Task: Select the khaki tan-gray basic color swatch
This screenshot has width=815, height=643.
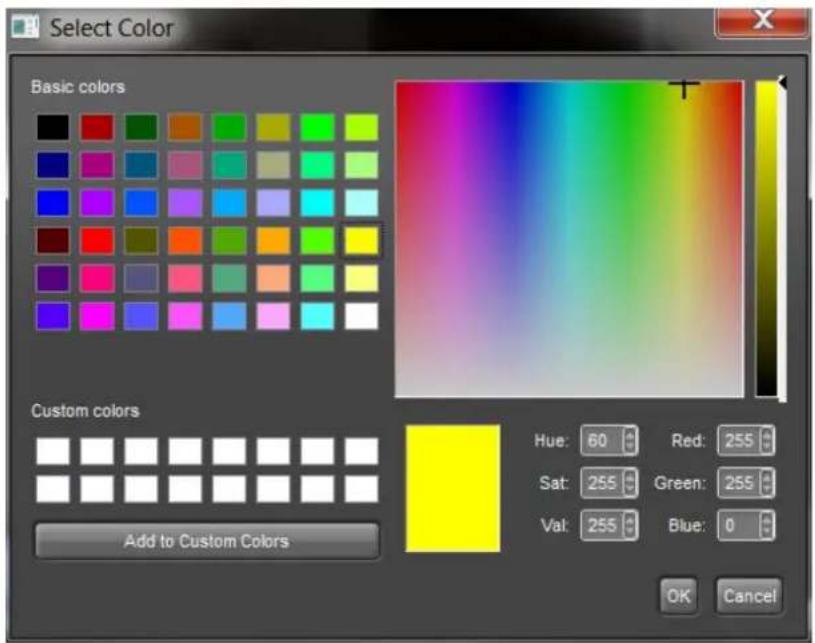Action: coord(273,165)
